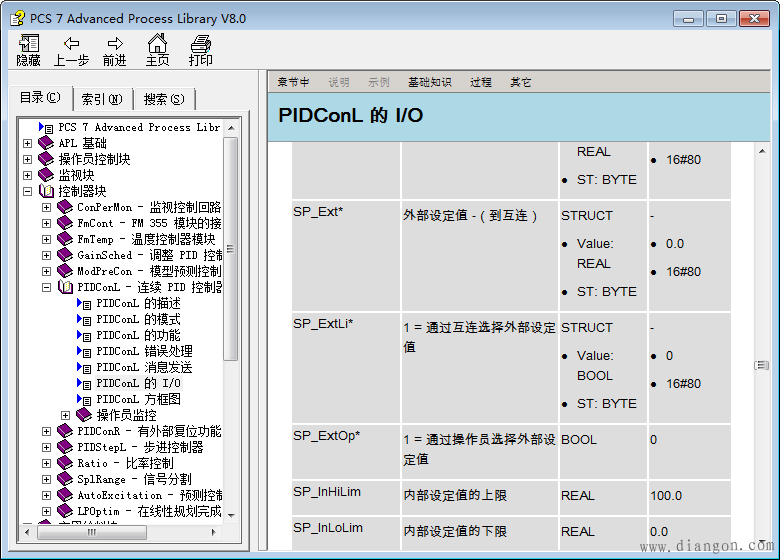
Task: Open the 过程 menu item
Action: pyautogui.click(x=481, y=82)
